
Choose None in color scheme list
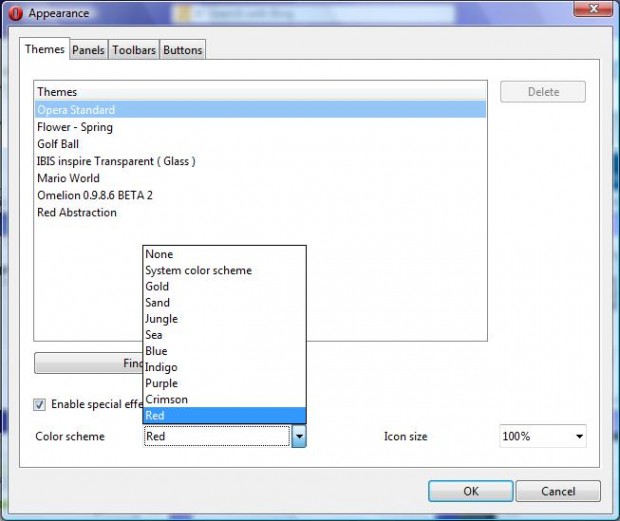[x=224, y=254]
